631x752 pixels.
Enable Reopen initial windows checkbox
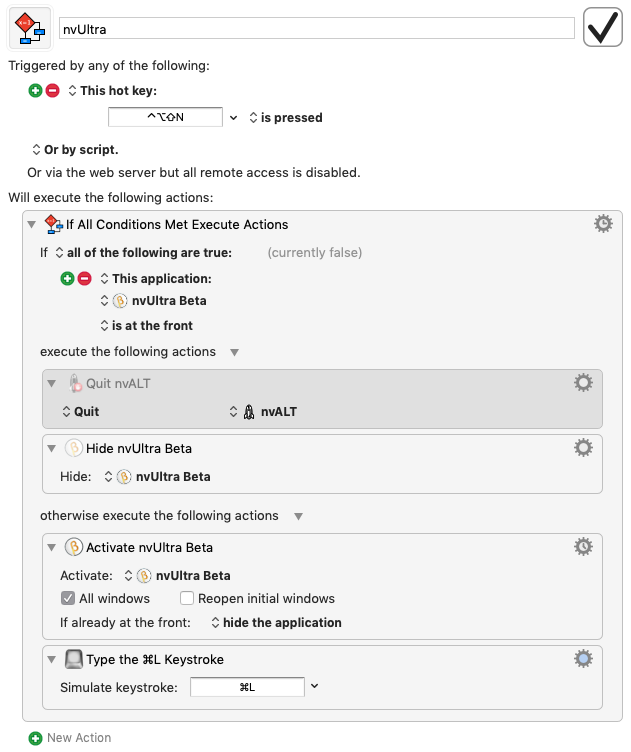click(x=187, y=598)
